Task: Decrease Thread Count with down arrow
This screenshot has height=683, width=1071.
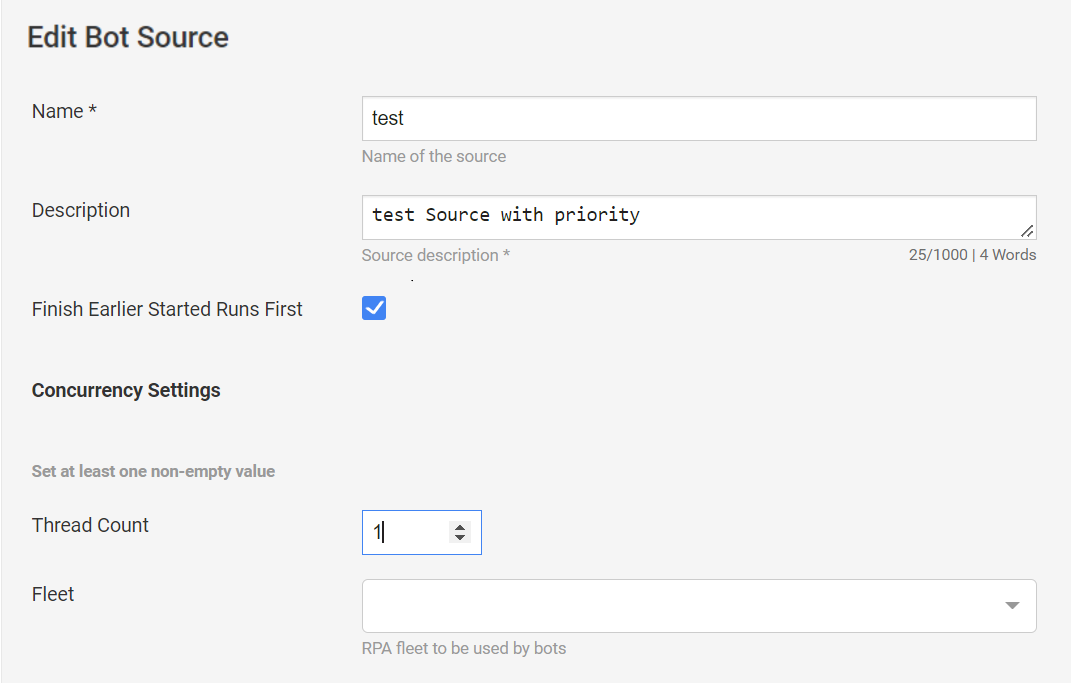Action: [460, 538]
